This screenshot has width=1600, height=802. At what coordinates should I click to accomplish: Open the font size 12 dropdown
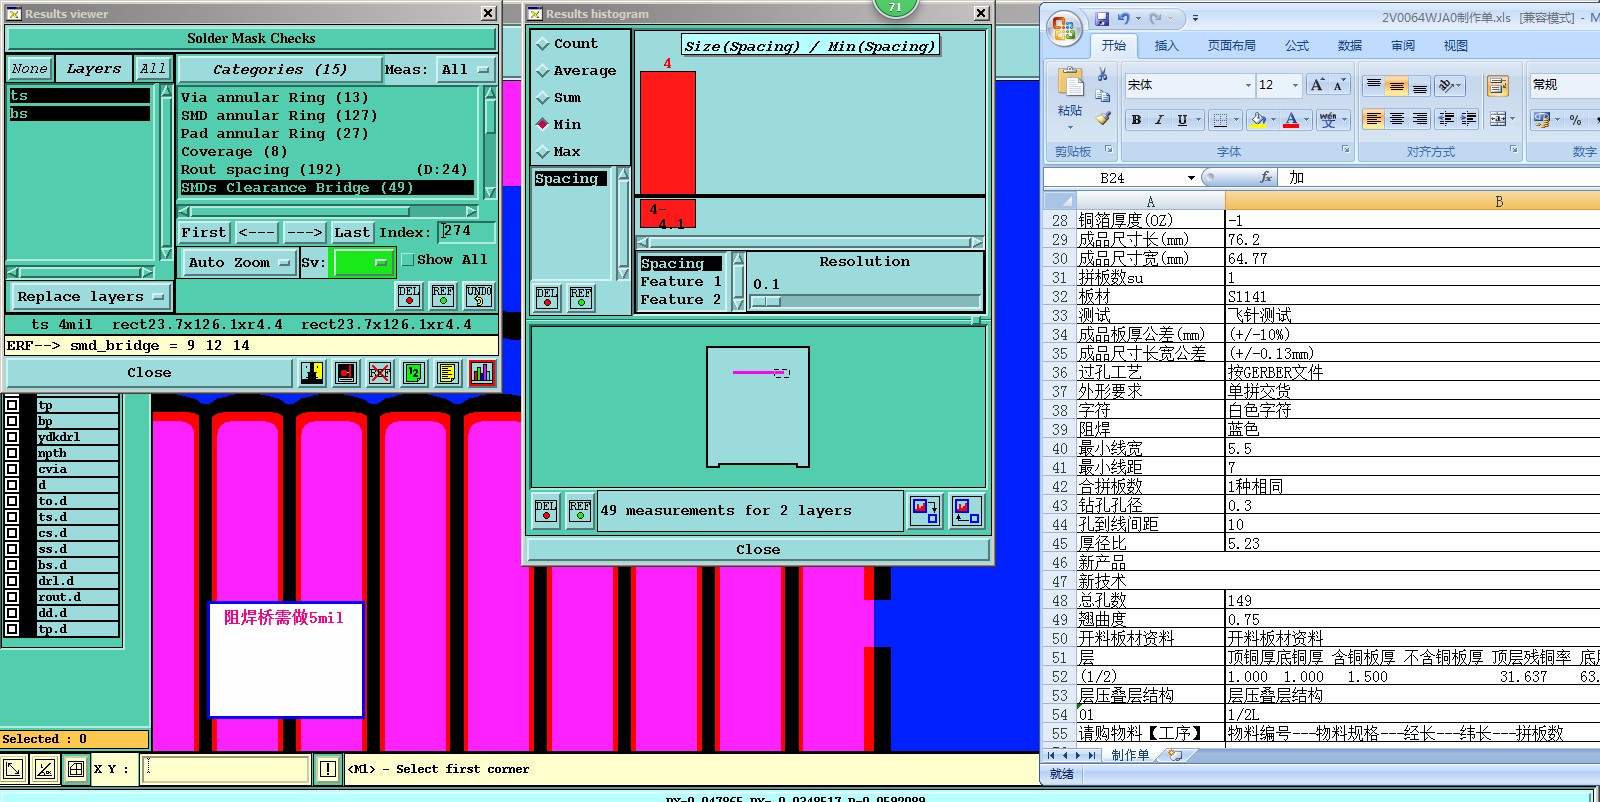(1295, 85)
